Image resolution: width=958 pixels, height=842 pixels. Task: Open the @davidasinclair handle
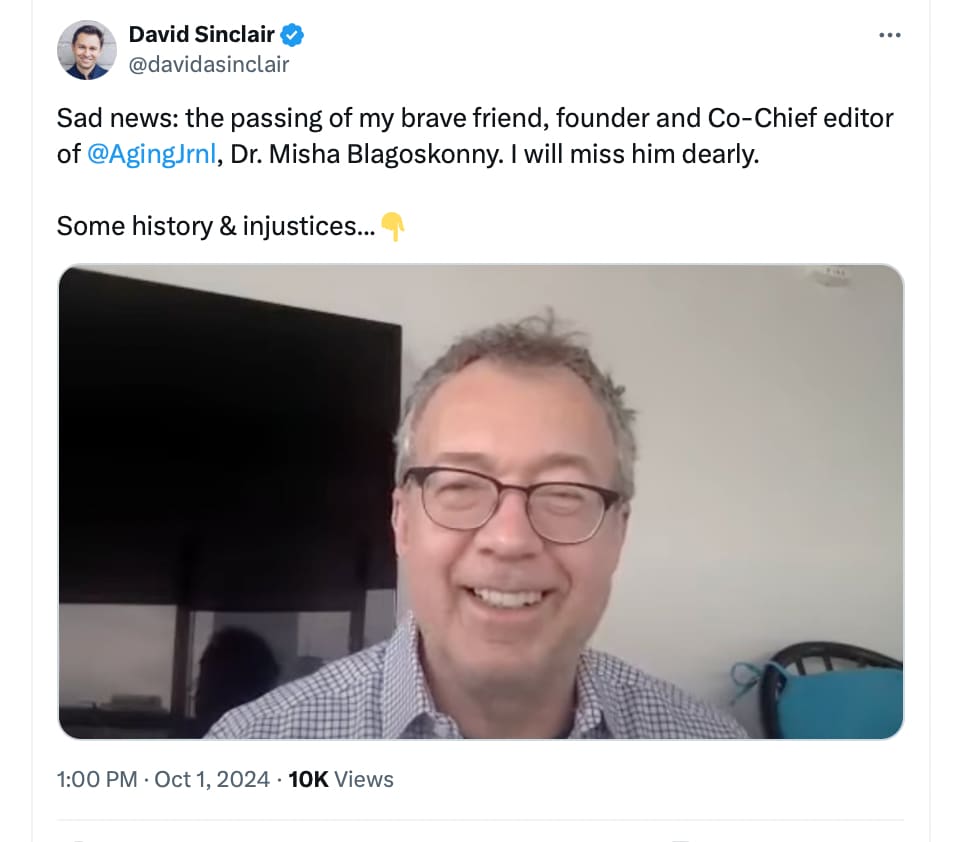(x=209, y=64)
